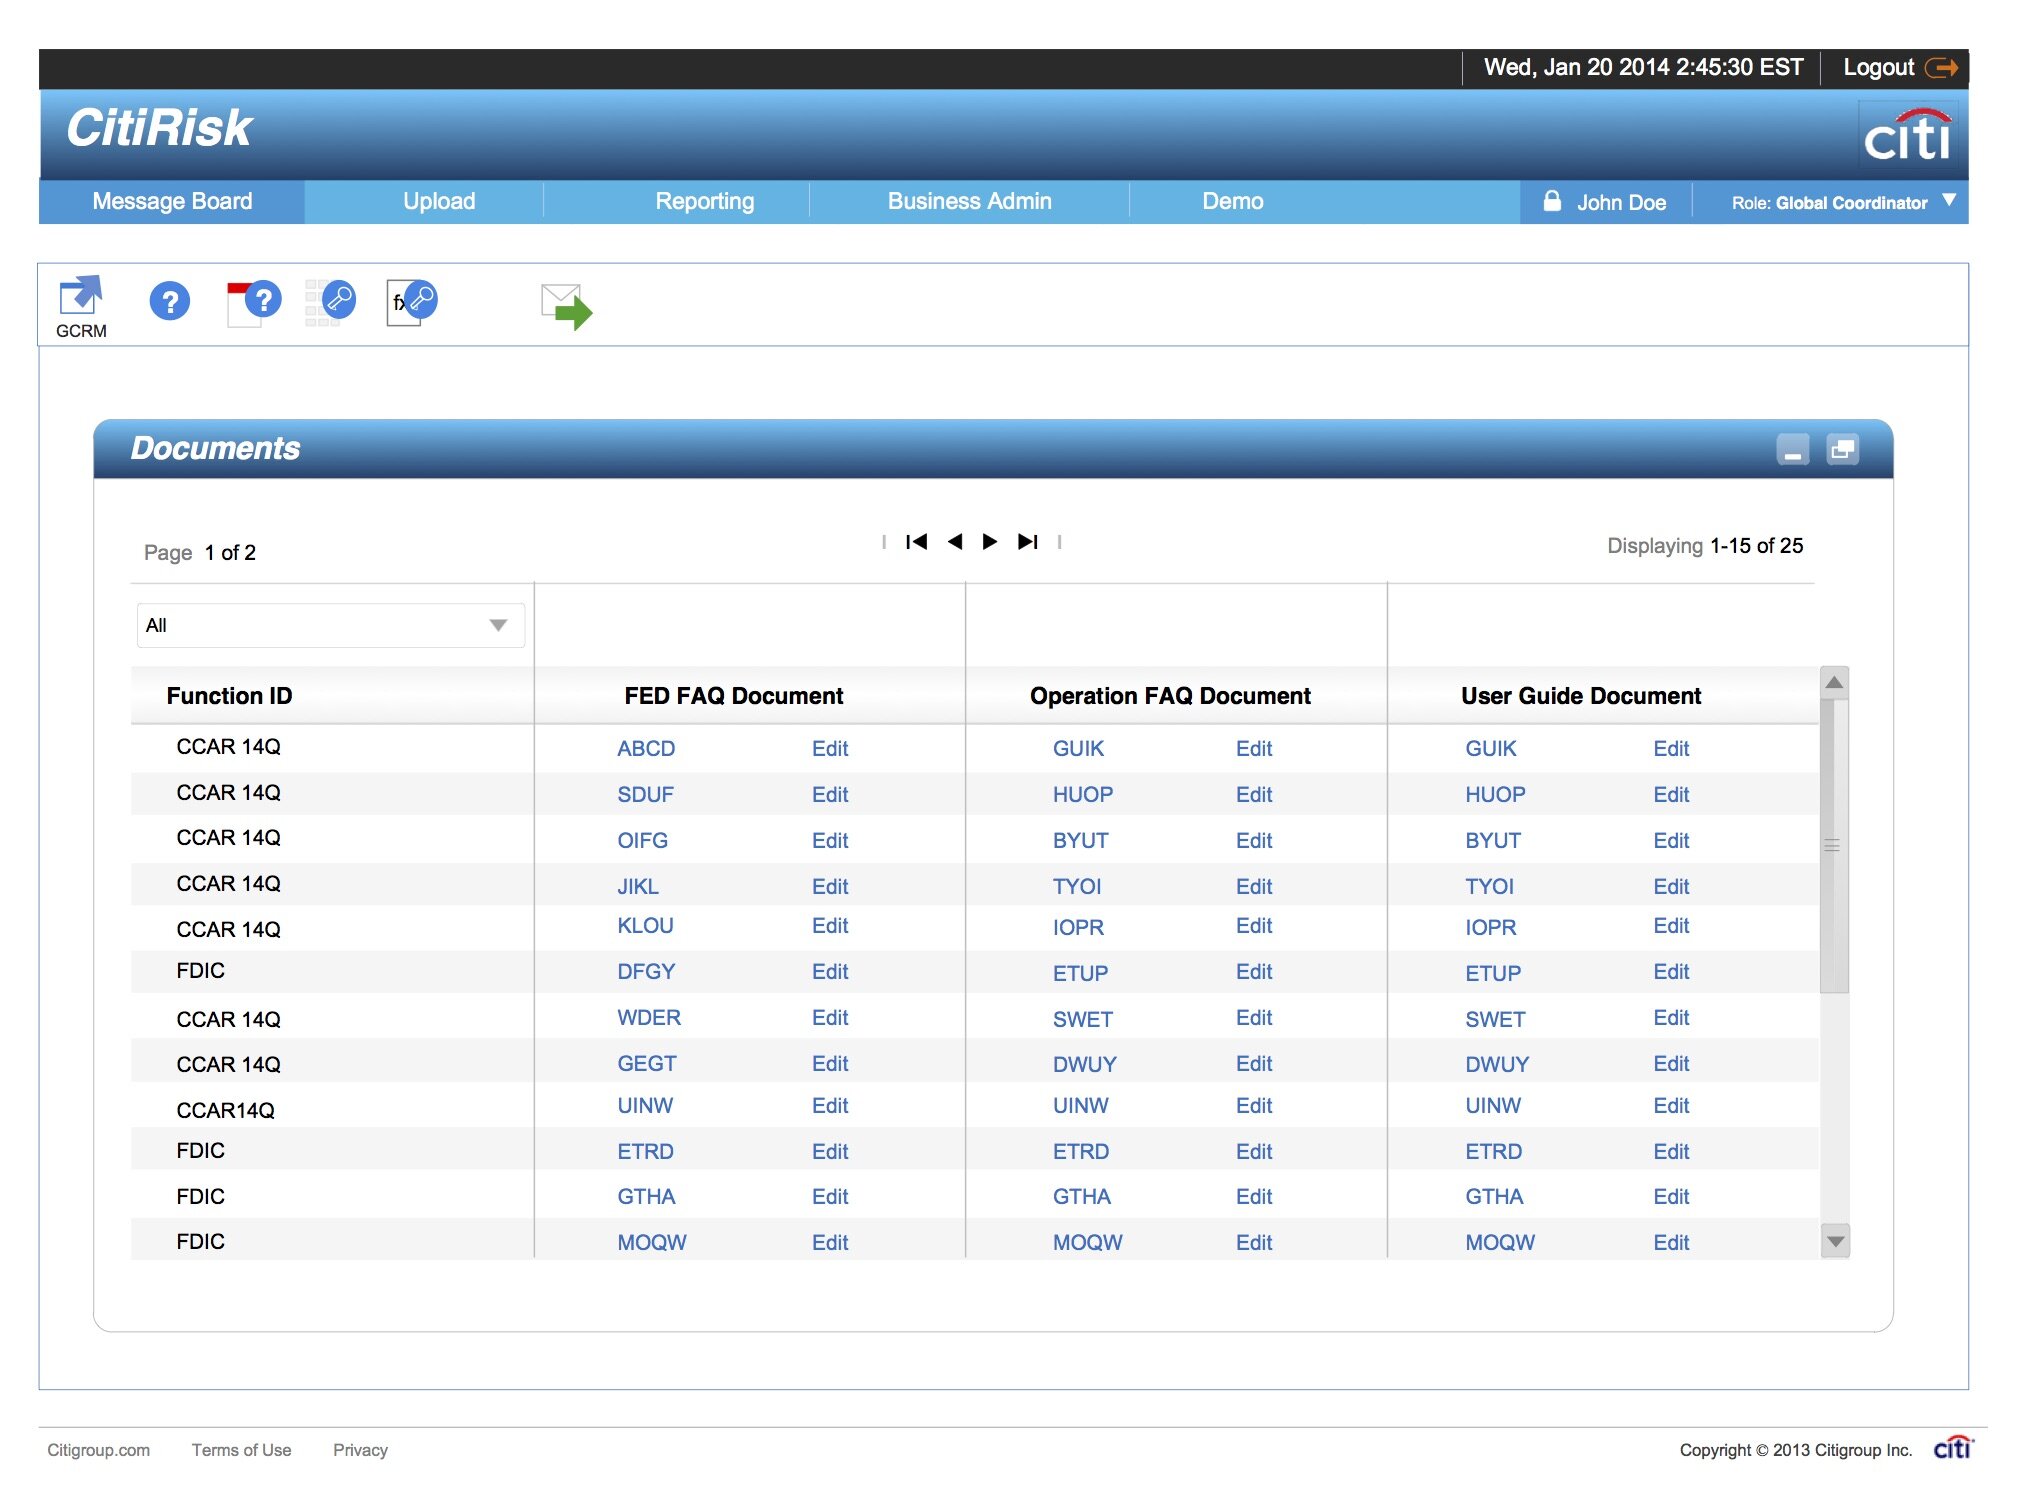
Task: Edit FED FAQ document SDUF
Action: coord(830,794)
